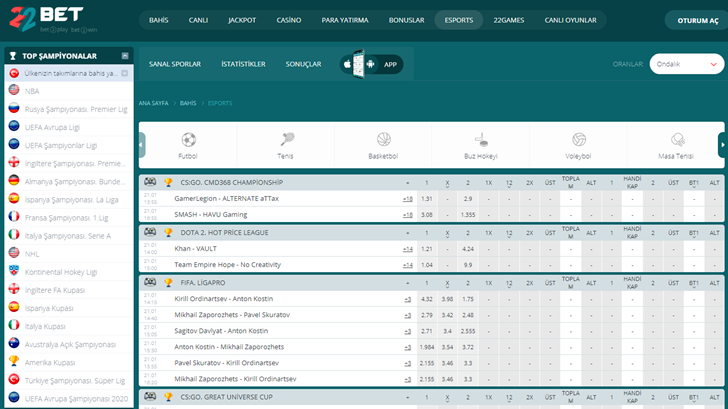The height and width of the screenshot is (409, 728).
Task: Click the trophy icon beside Amerika Kupası
Action: (14, 361)
